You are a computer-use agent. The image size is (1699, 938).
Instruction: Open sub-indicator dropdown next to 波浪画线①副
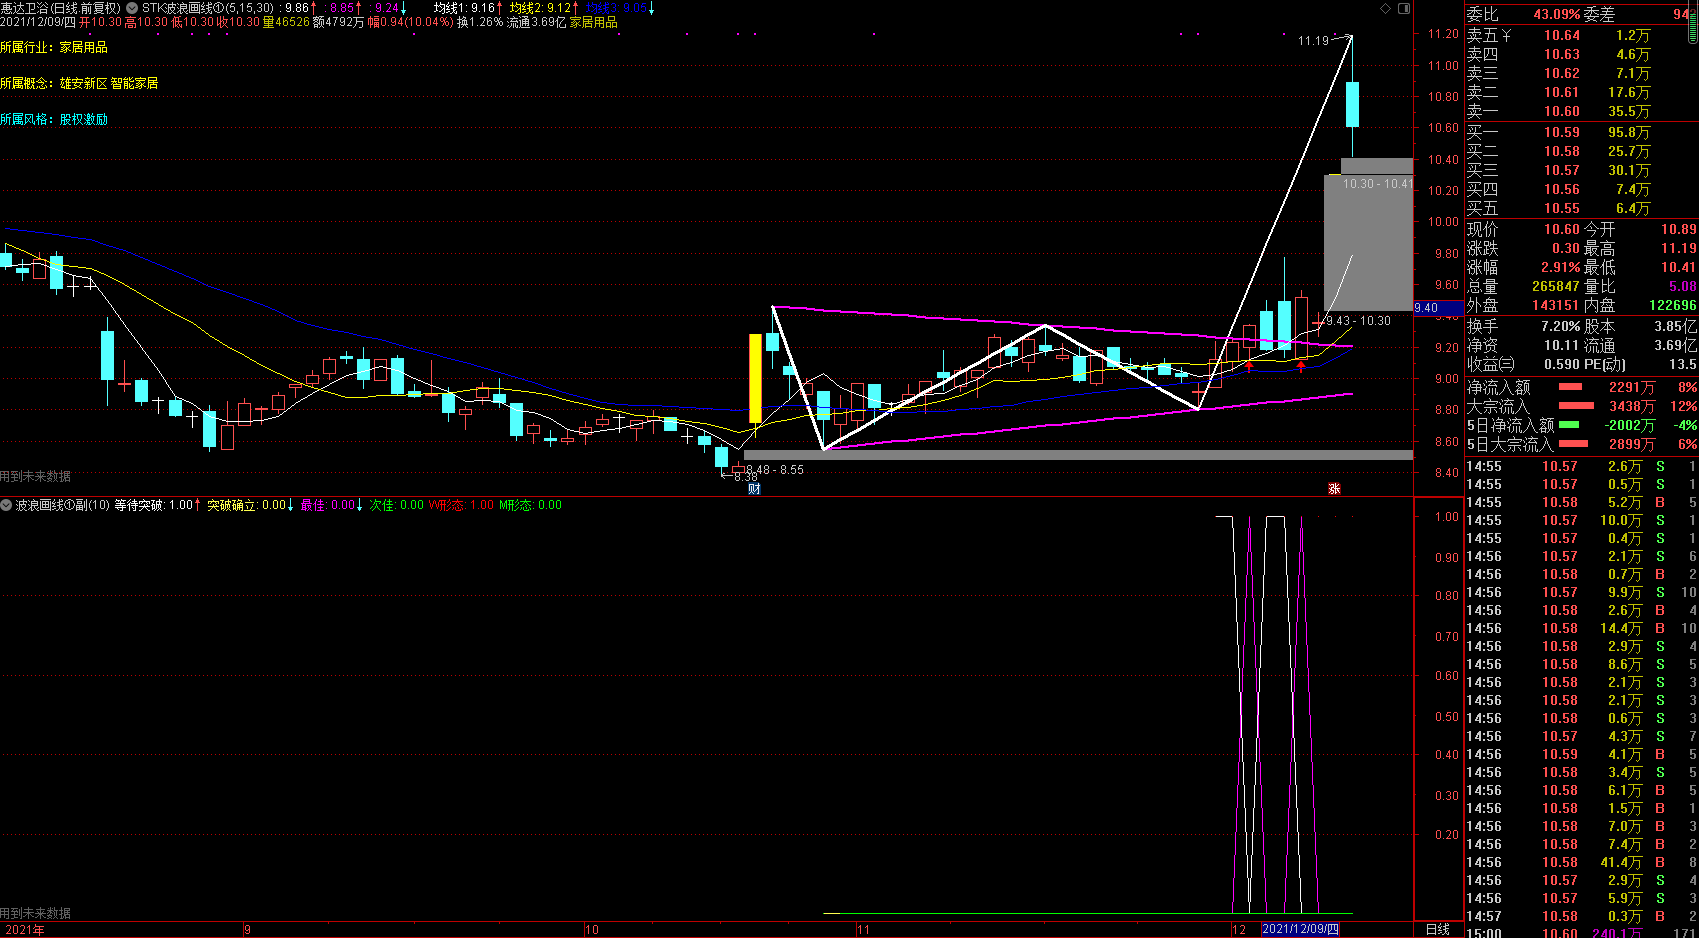click(6, 505)
